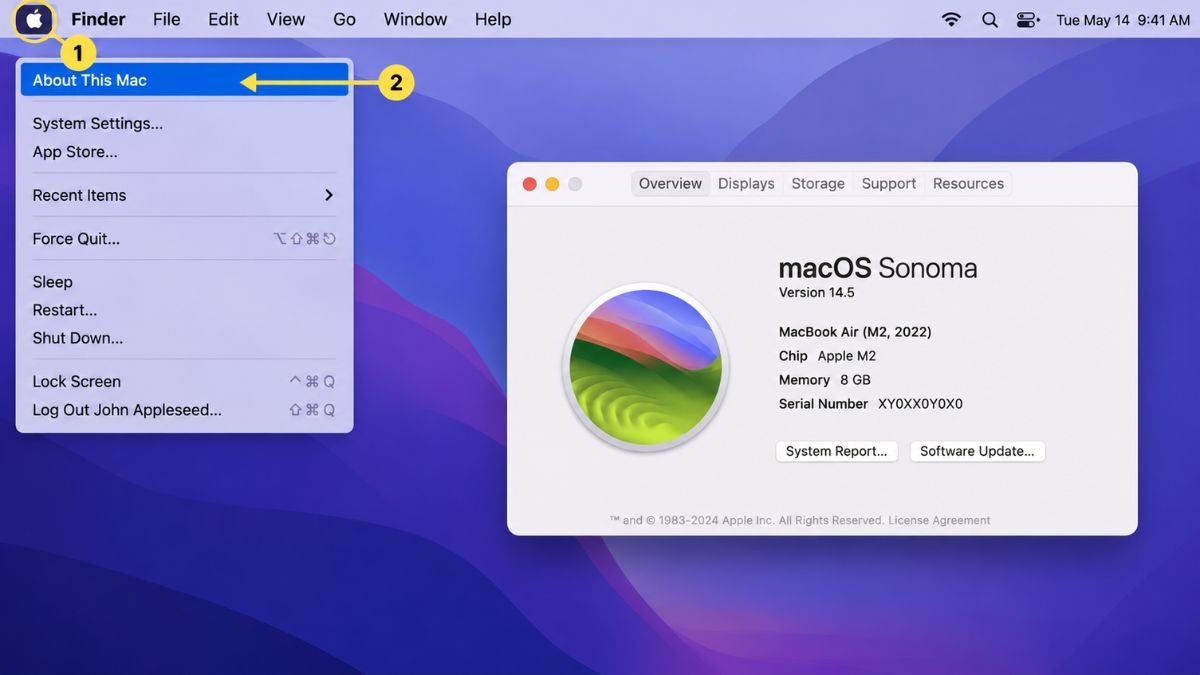The image size is (1200, 675).
Task: Click the menu bar date and time
Action: coord(1123,20)
